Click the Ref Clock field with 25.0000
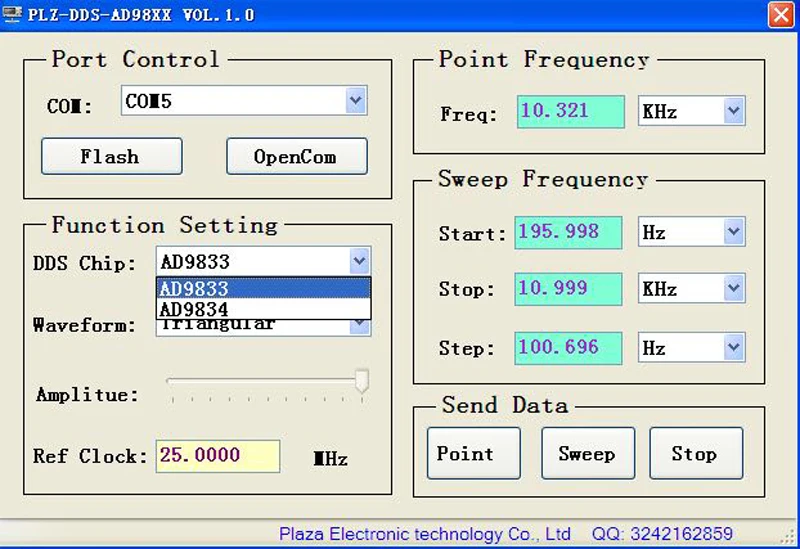This screenshot has width=800, height=549. coord(218,456)
